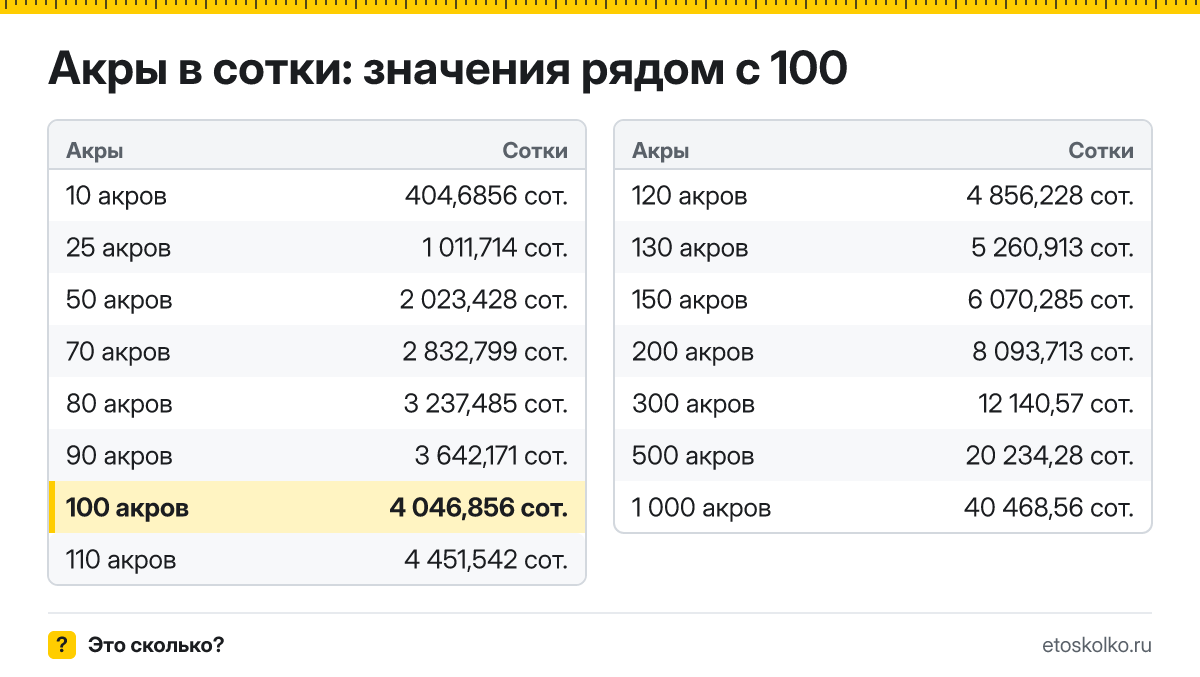The width and height of the screenshot is (1200, 677).
Task: Select the '120 акров' cell
Action: pyautogui.click(x=689, y=195)
